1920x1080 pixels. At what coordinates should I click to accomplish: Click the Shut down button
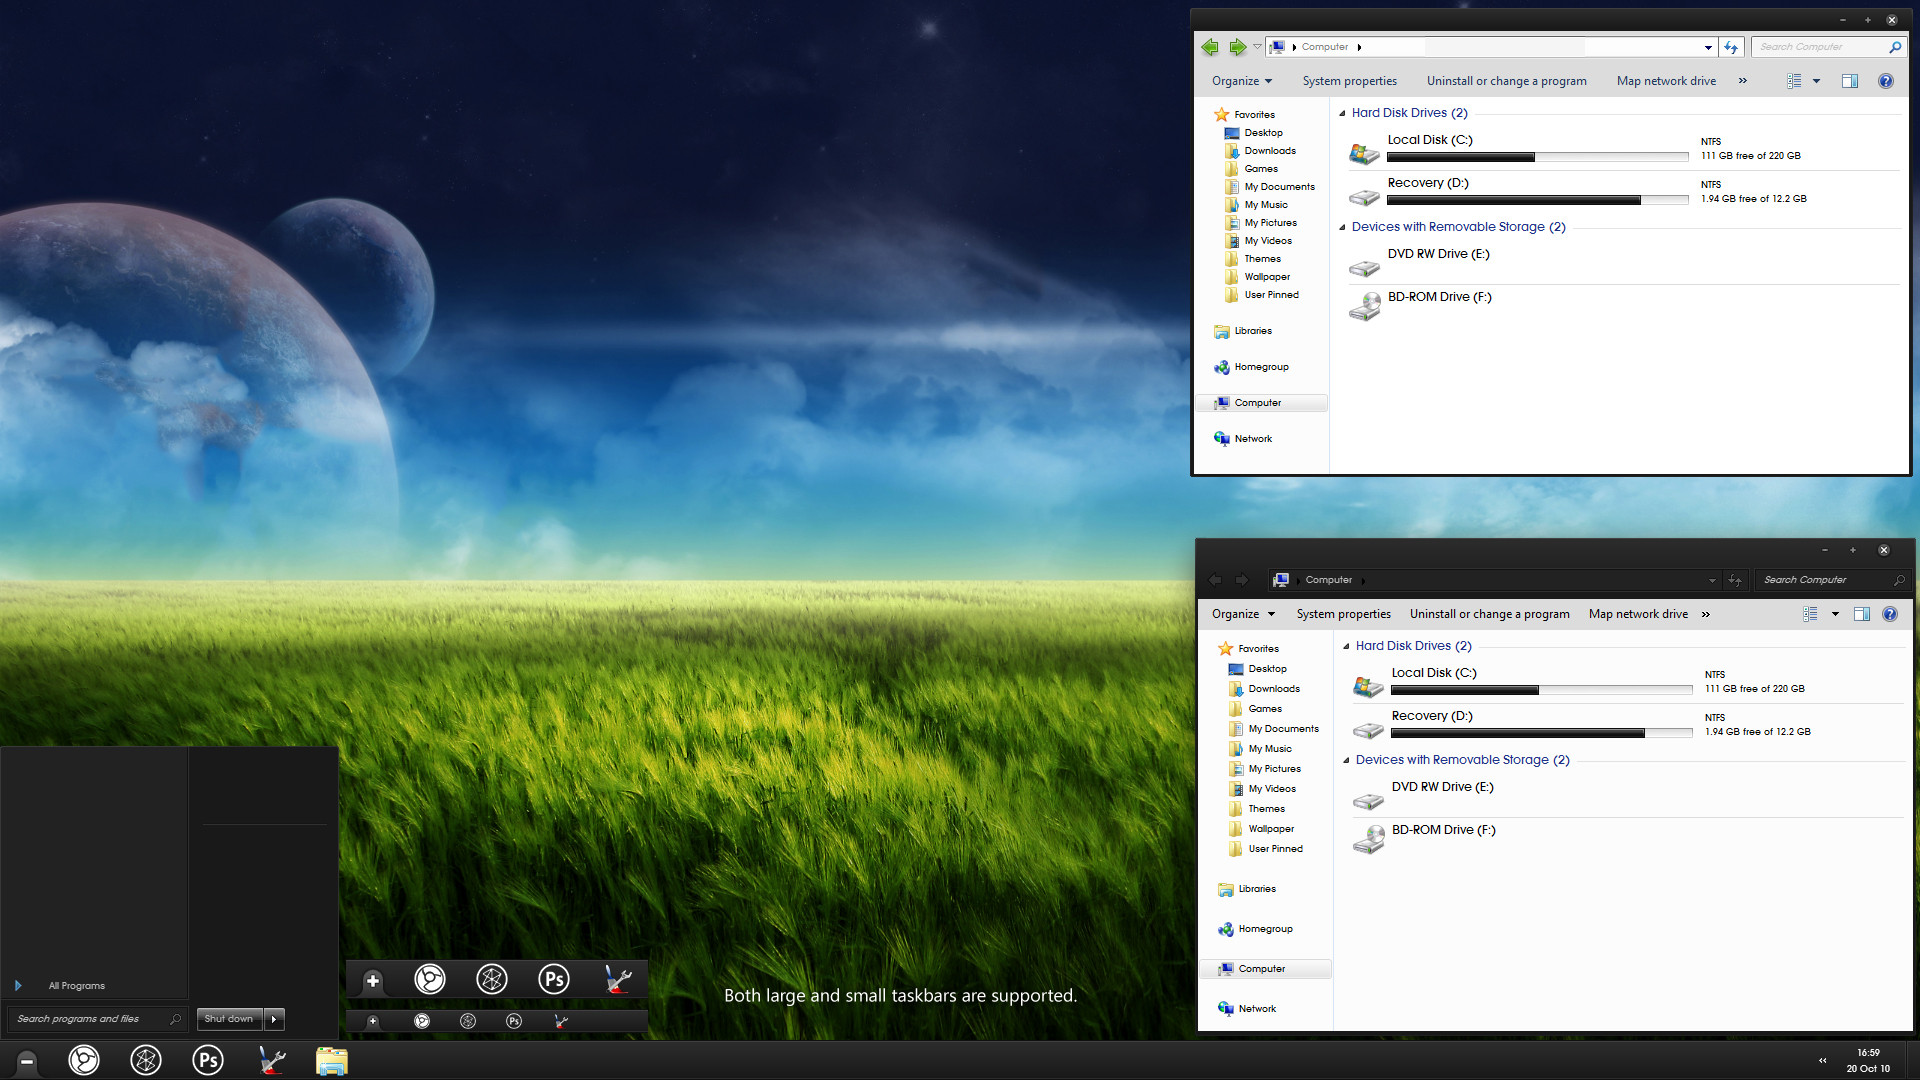(x=229, y=1019)
